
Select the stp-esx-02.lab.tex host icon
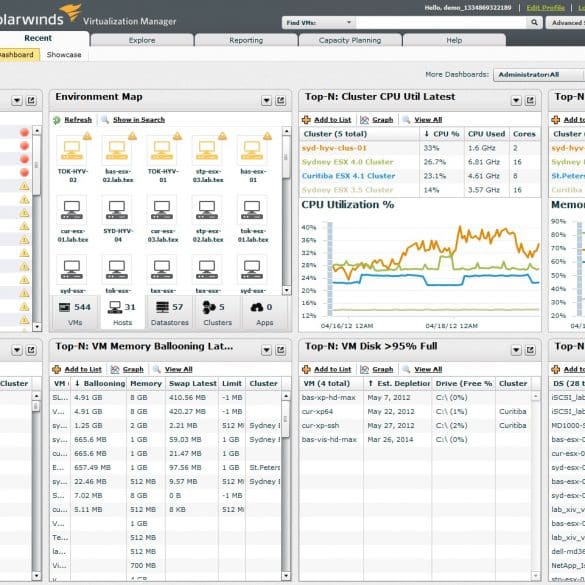(x=208, y=210)
